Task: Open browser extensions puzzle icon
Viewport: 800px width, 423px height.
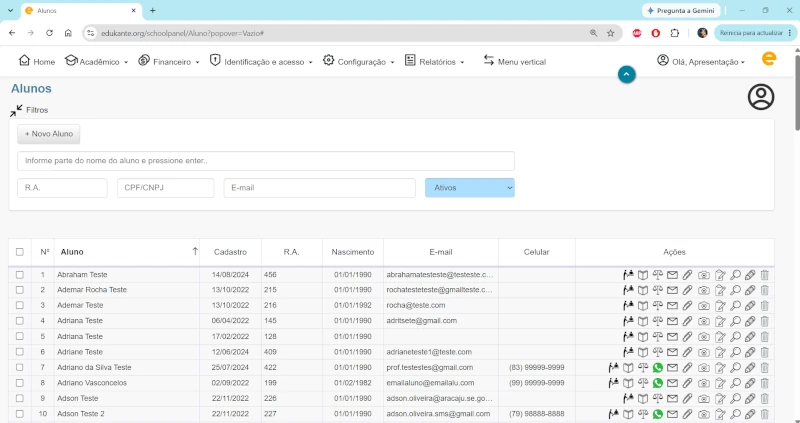Action: (674, 33)
